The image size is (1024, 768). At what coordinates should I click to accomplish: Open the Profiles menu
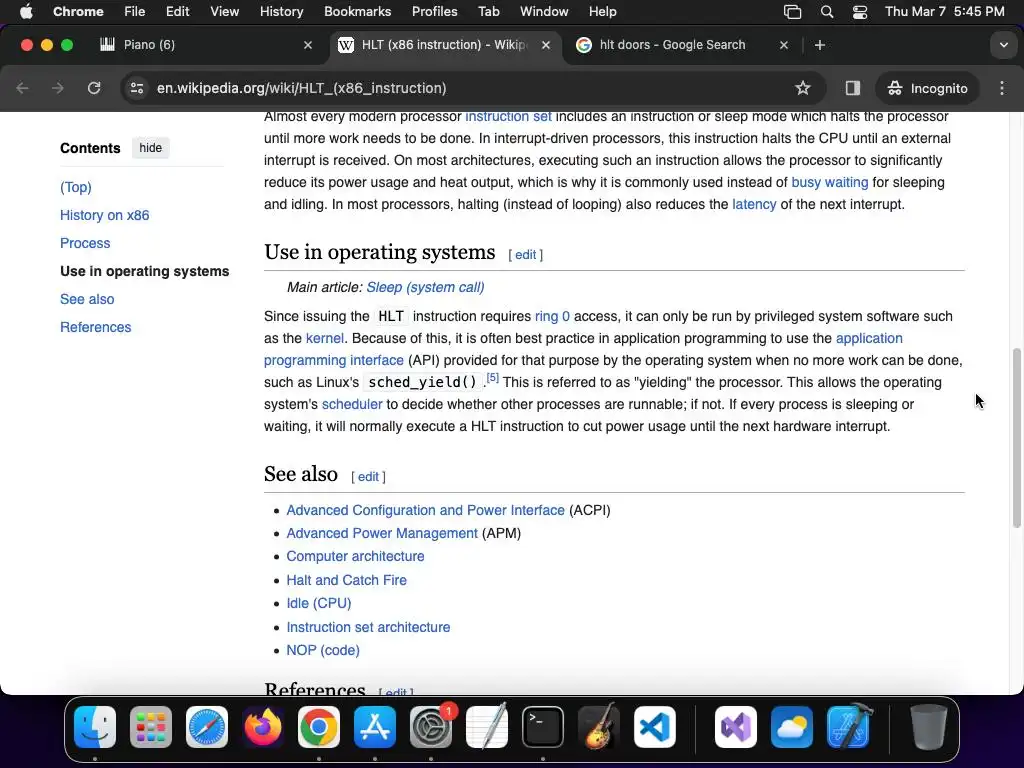point(434,12)
